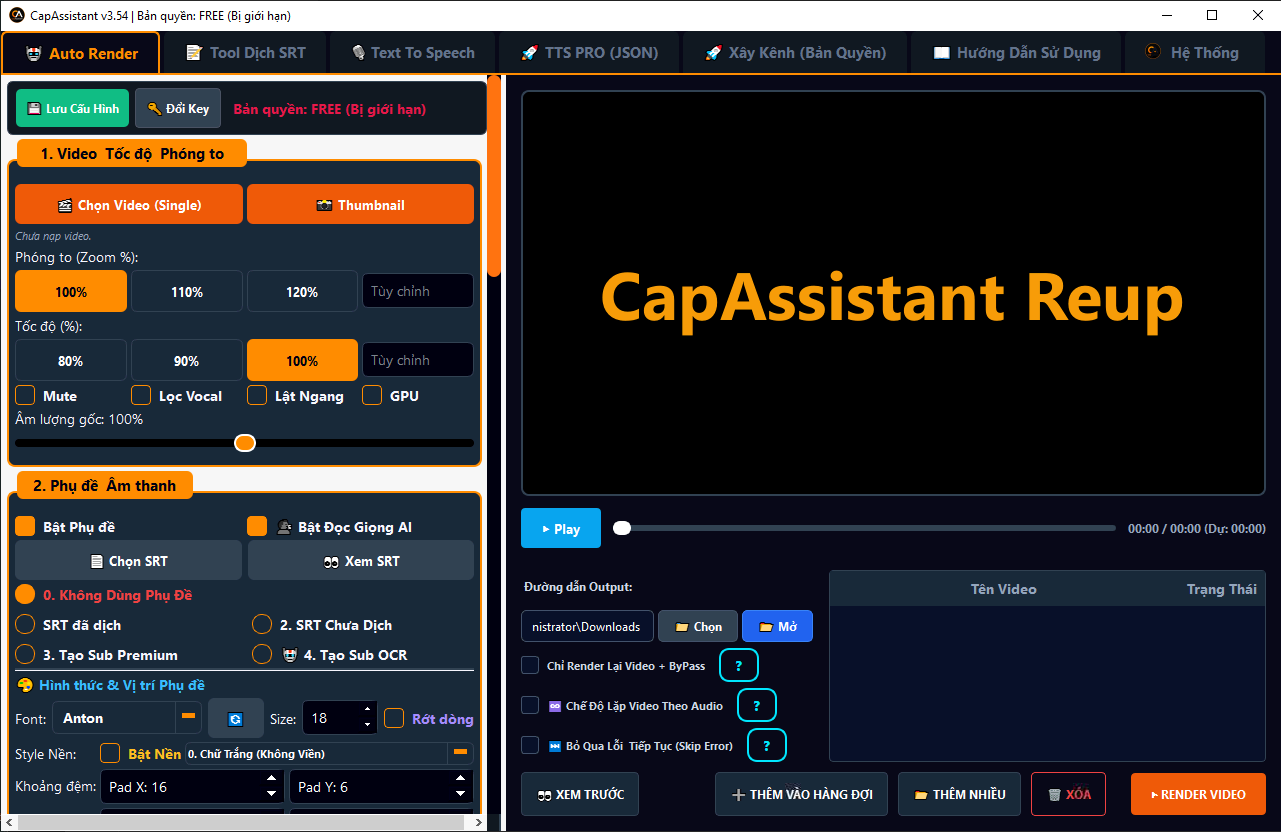Screen dimensions: 1281x832
Task: Click the font refresh icon button
Action: [235, 718]
